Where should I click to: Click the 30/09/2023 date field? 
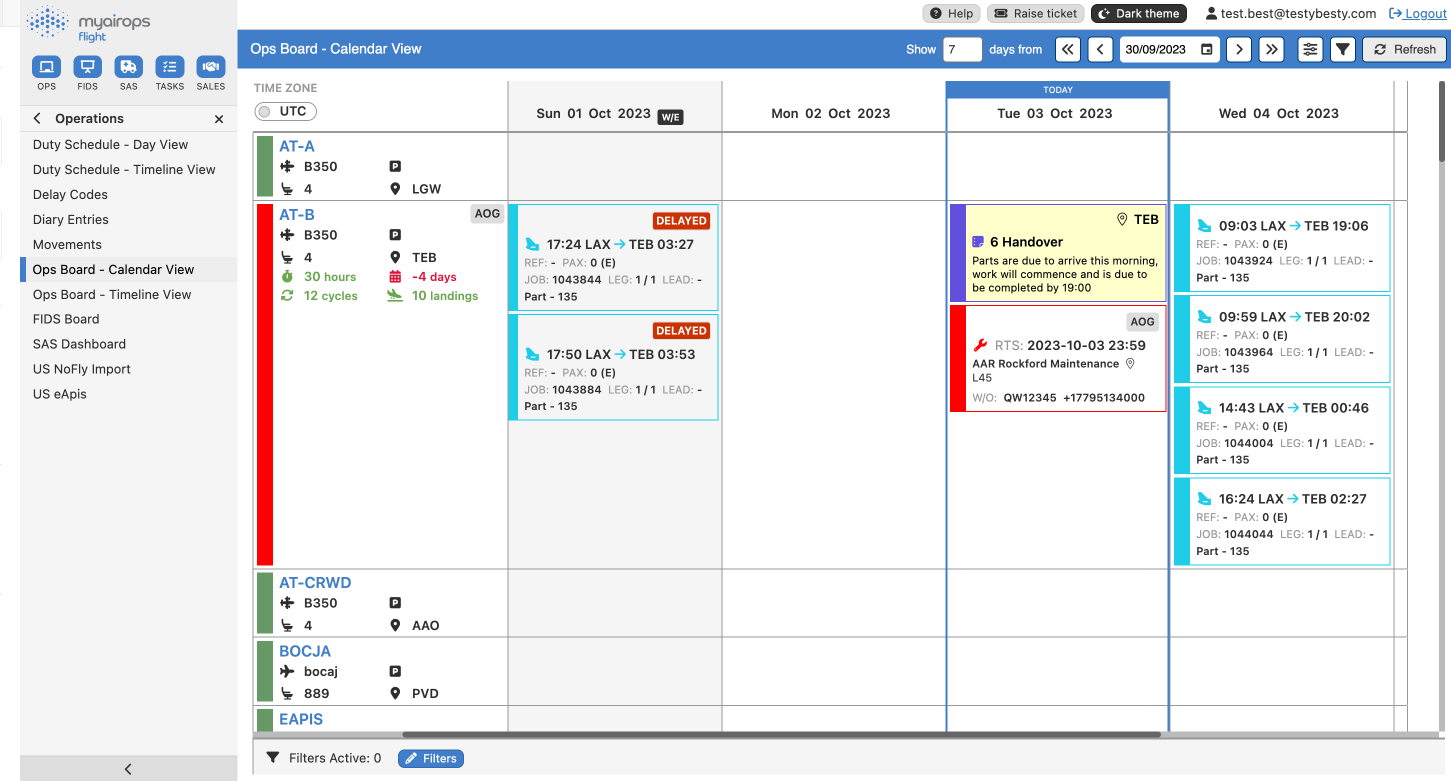[1169, 49]
